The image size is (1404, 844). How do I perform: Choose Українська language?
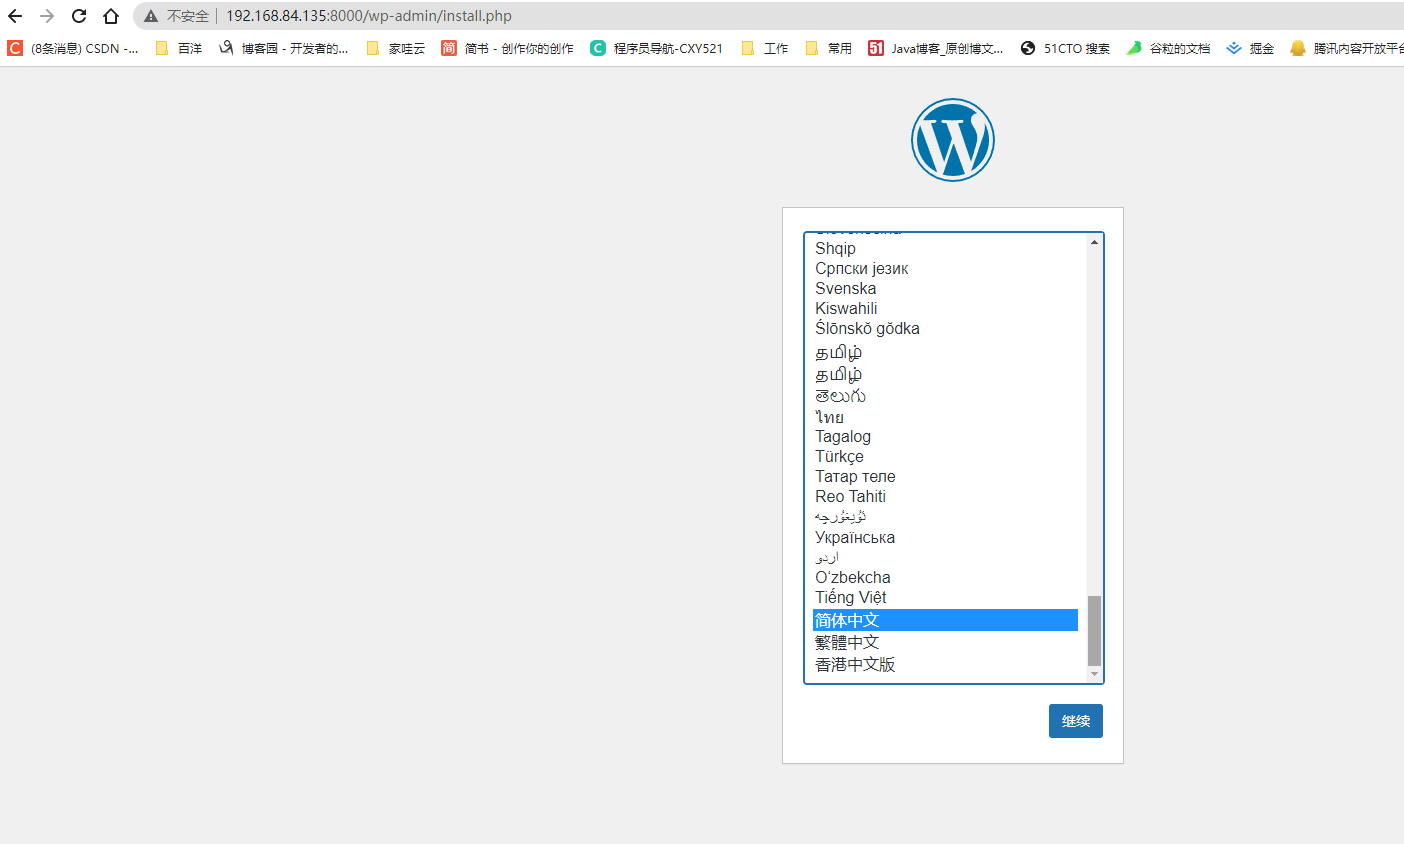(x=945, y=537)
